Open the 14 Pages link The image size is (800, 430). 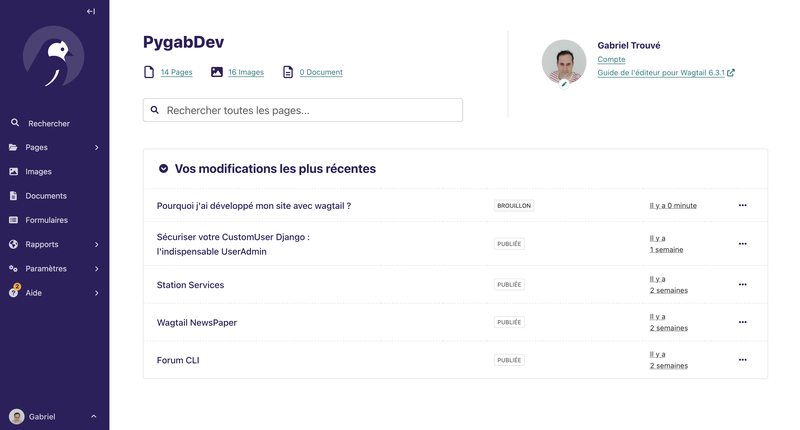coord(177,72)
